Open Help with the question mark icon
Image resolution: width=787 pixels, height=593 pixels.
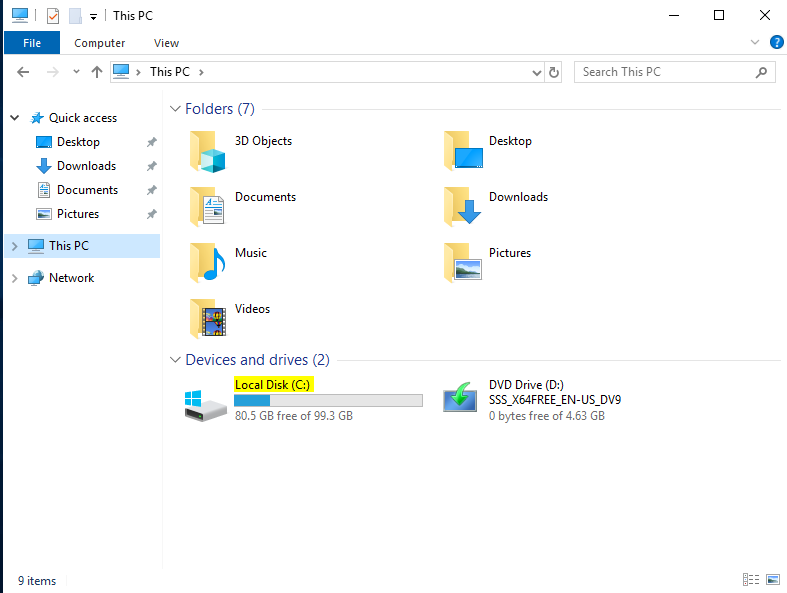pos(776,42)
